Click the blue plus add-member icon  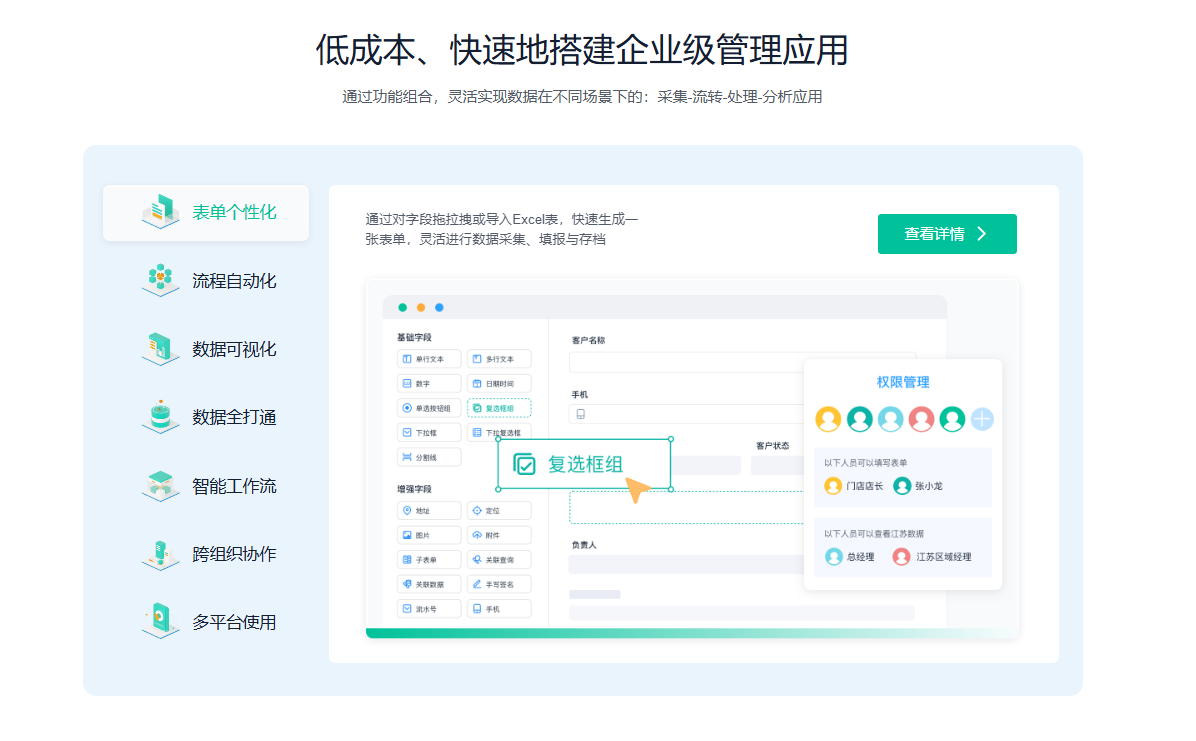tap(982, 419)
